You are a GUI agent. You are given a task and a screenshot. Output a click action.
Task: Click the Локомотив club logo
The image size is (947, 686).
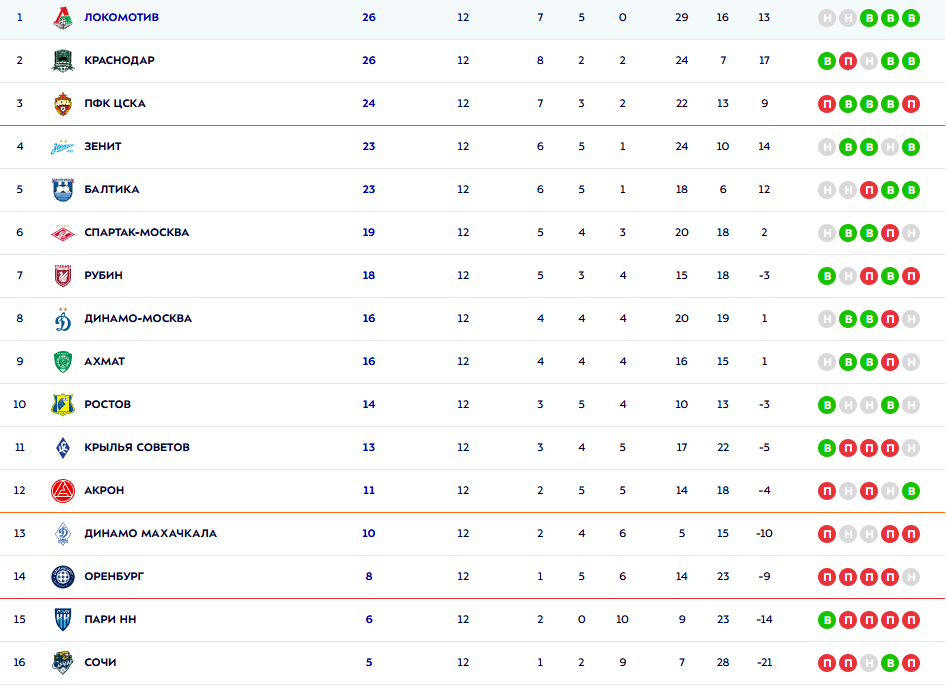pyautogui.click(x=63, y=17)
